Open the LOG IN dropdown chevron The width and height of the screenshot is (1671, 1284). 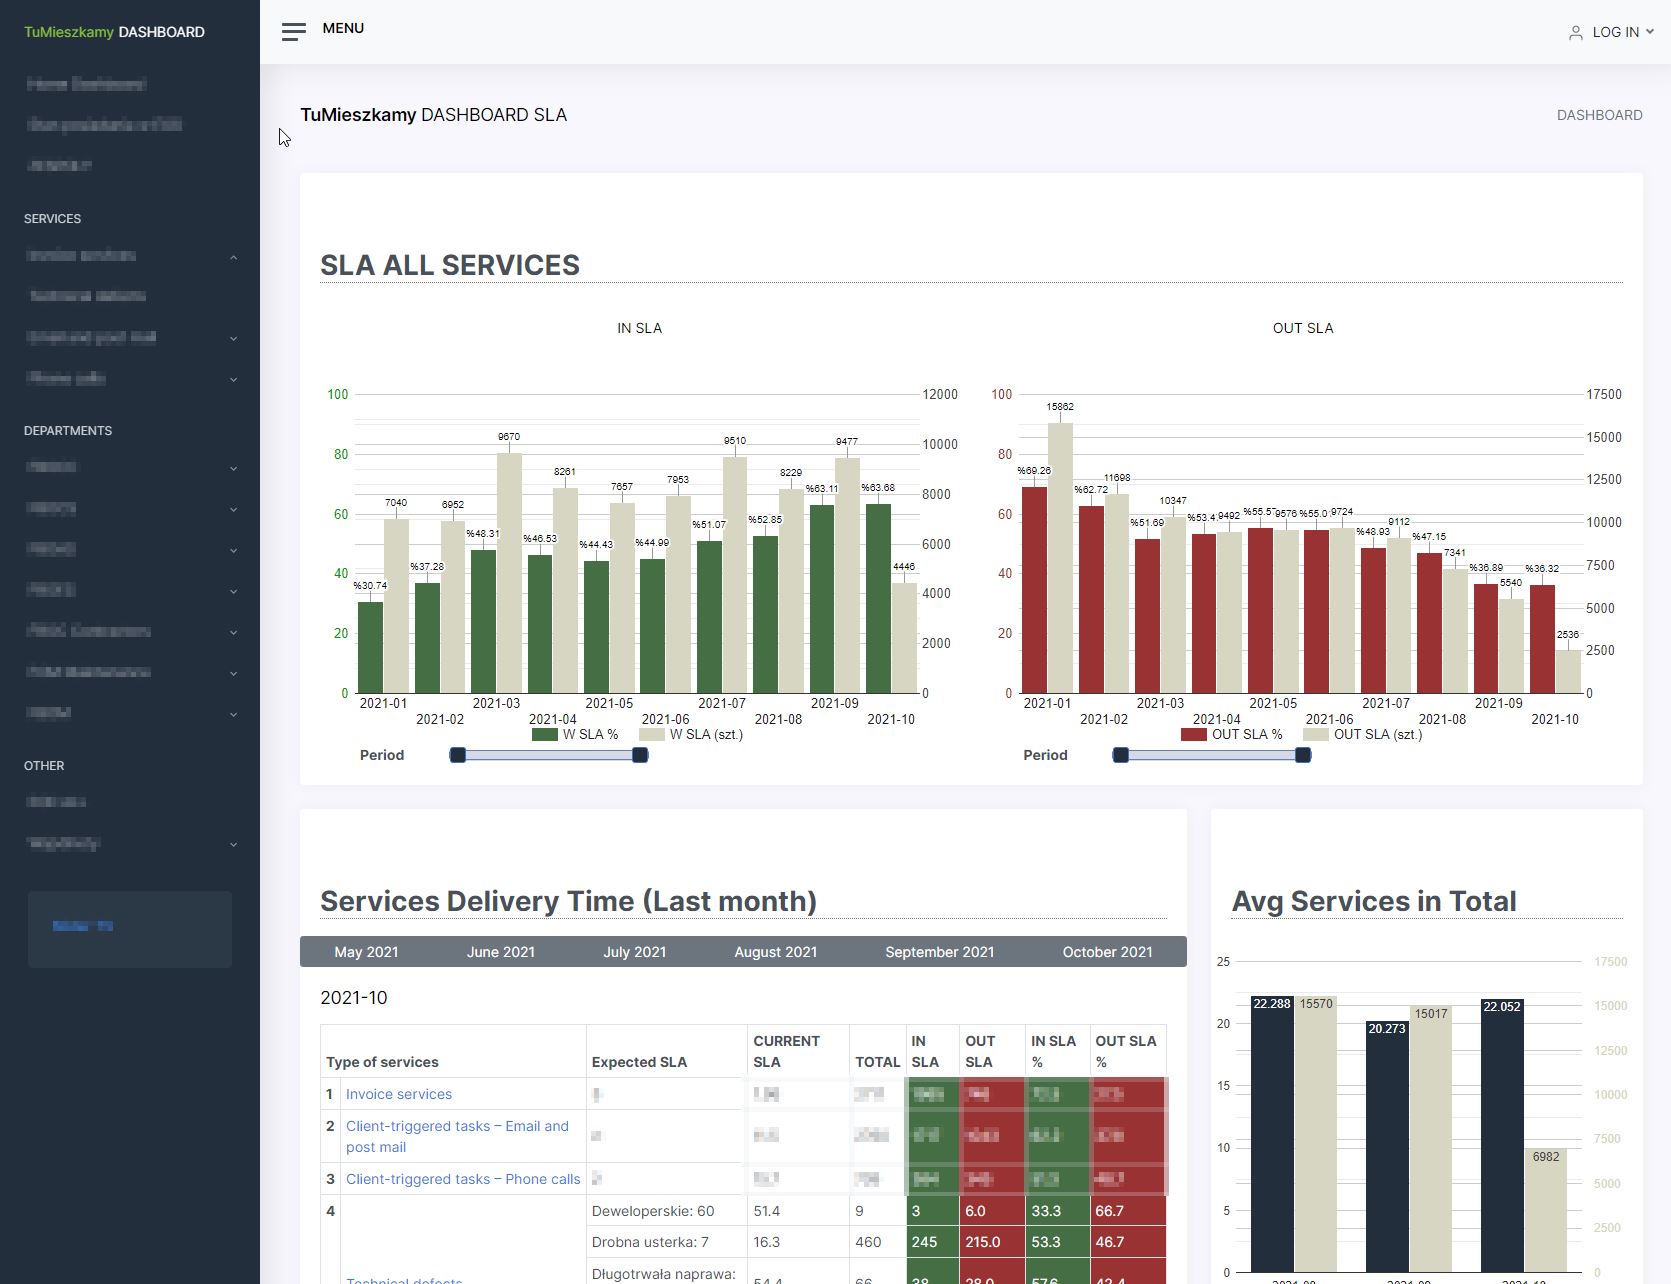pos(1651,32)
